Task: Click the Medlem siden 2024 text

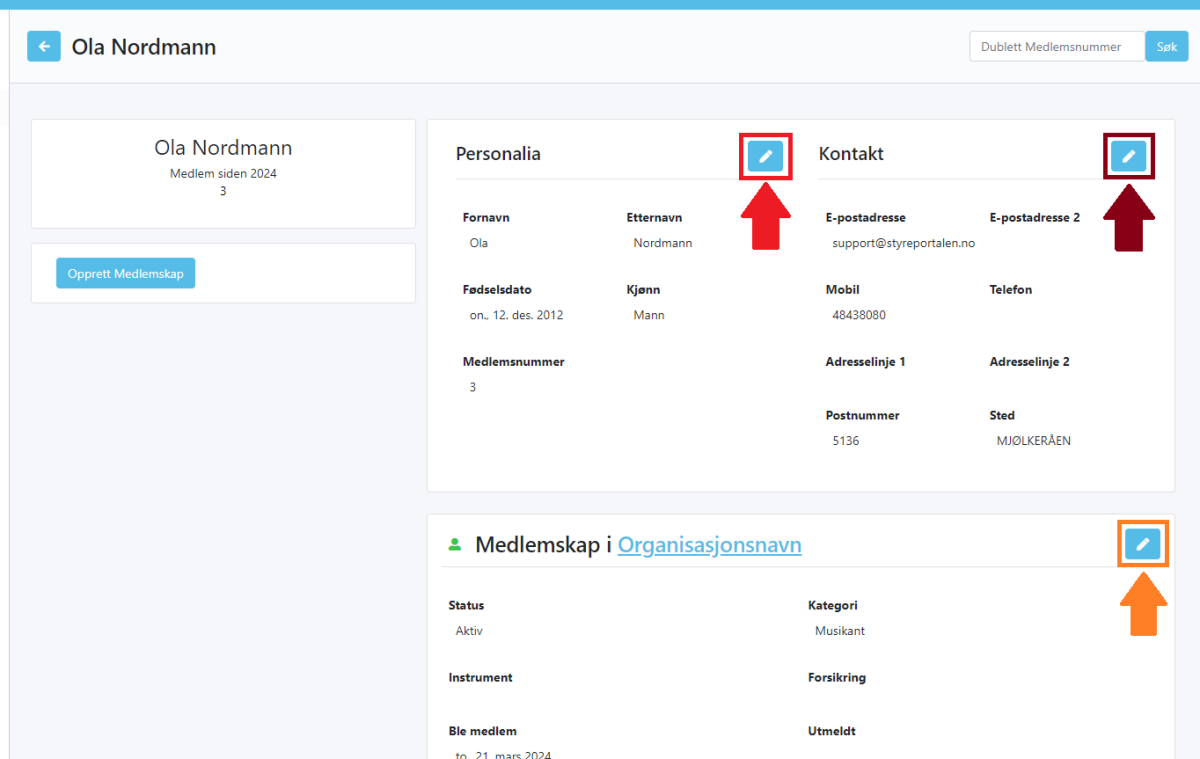Action: [223, 173]
